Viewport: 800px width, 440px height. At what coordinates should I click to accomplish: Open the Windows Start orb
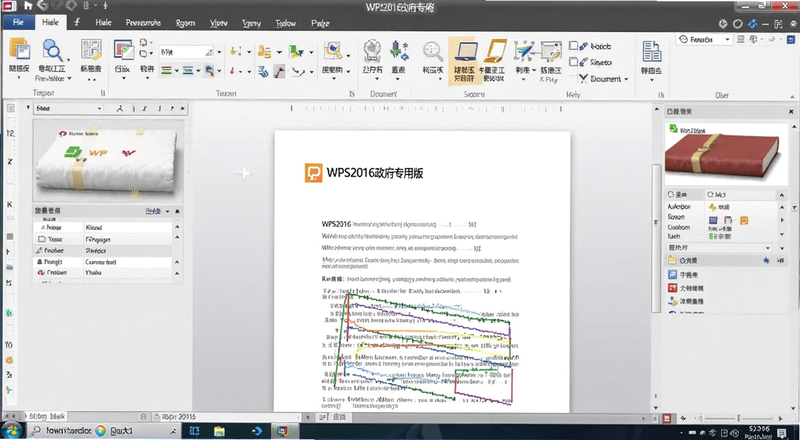[x=12, y=430]
